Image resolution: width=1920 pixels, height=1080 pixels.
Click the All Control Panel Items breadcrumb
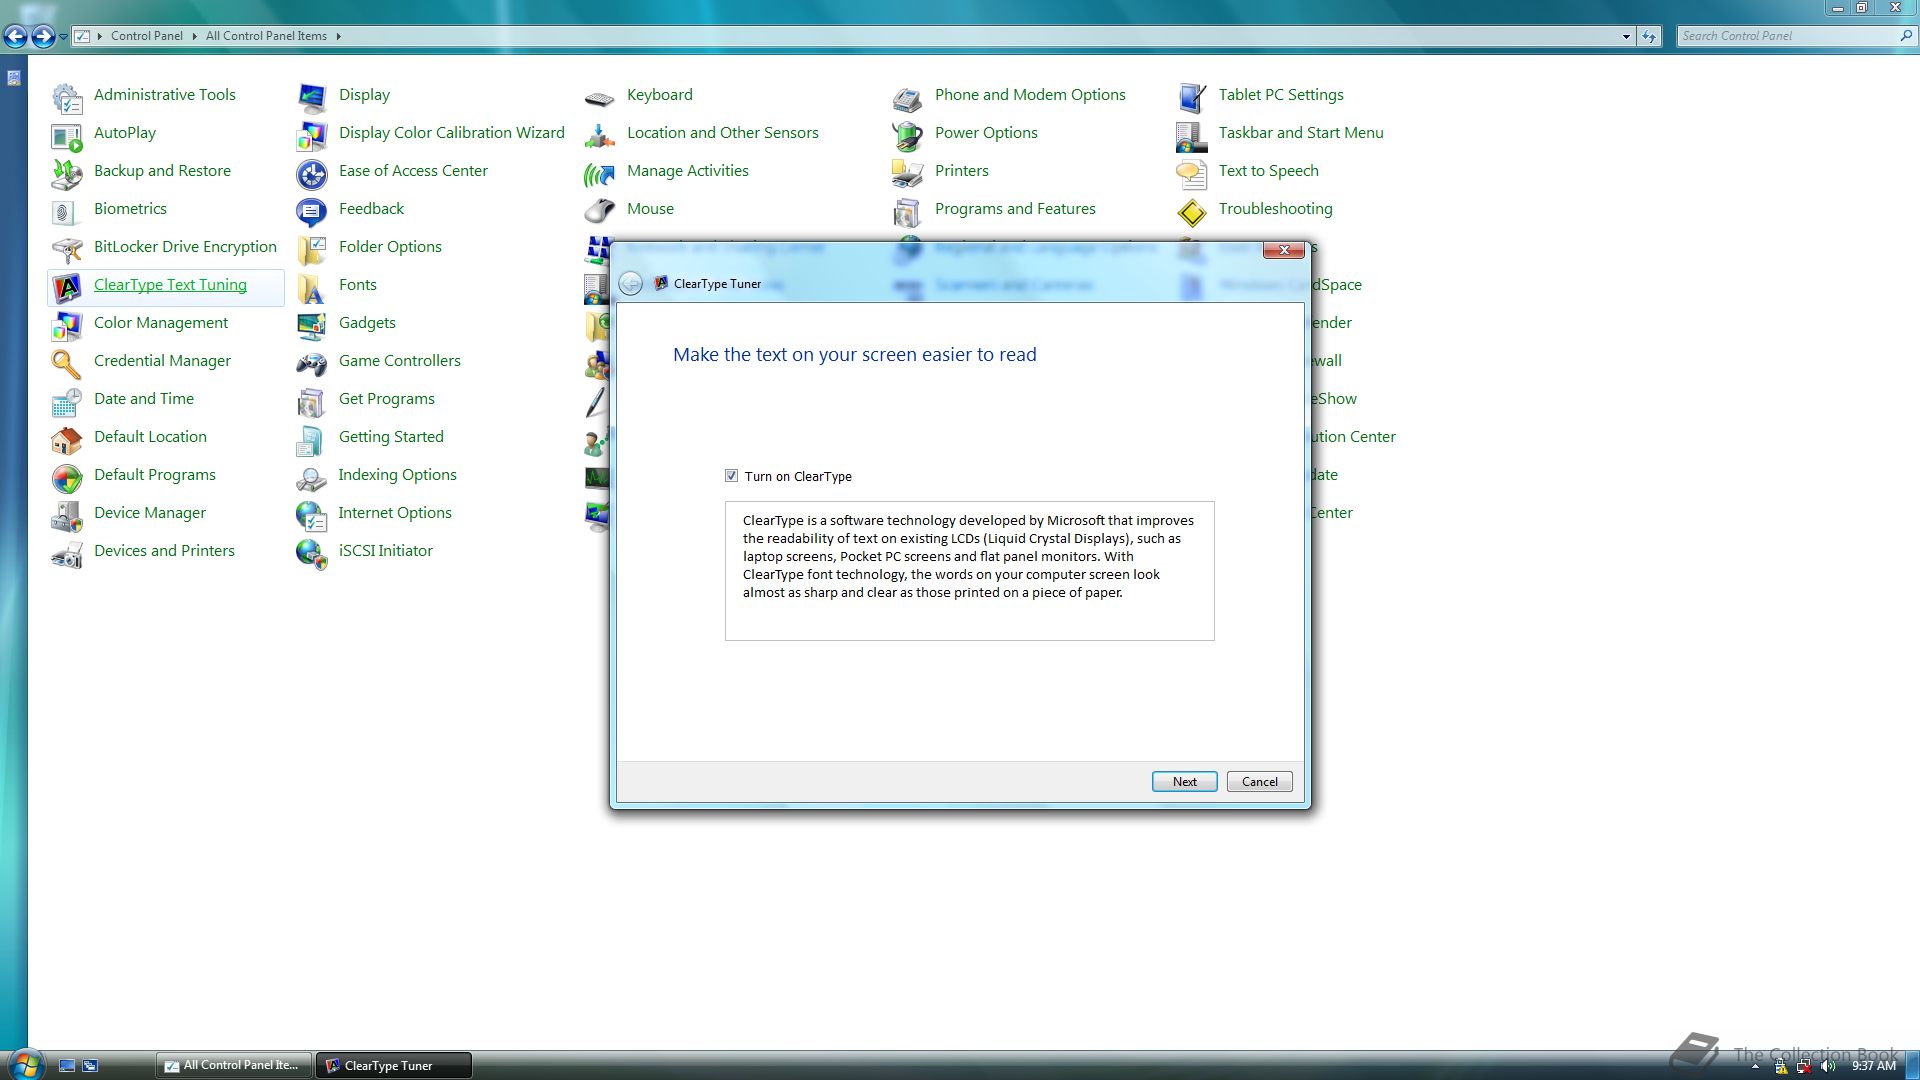tap(266, 36)
